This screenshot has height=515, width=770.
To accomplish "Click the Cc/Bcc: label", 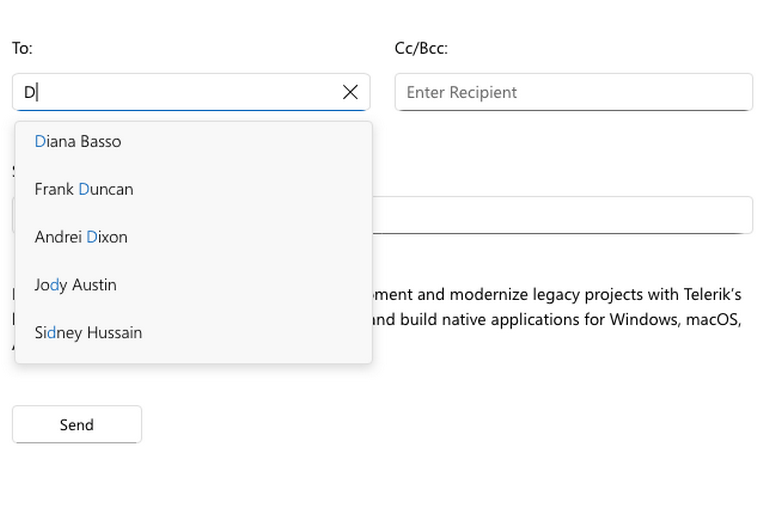I will (421, 48).
